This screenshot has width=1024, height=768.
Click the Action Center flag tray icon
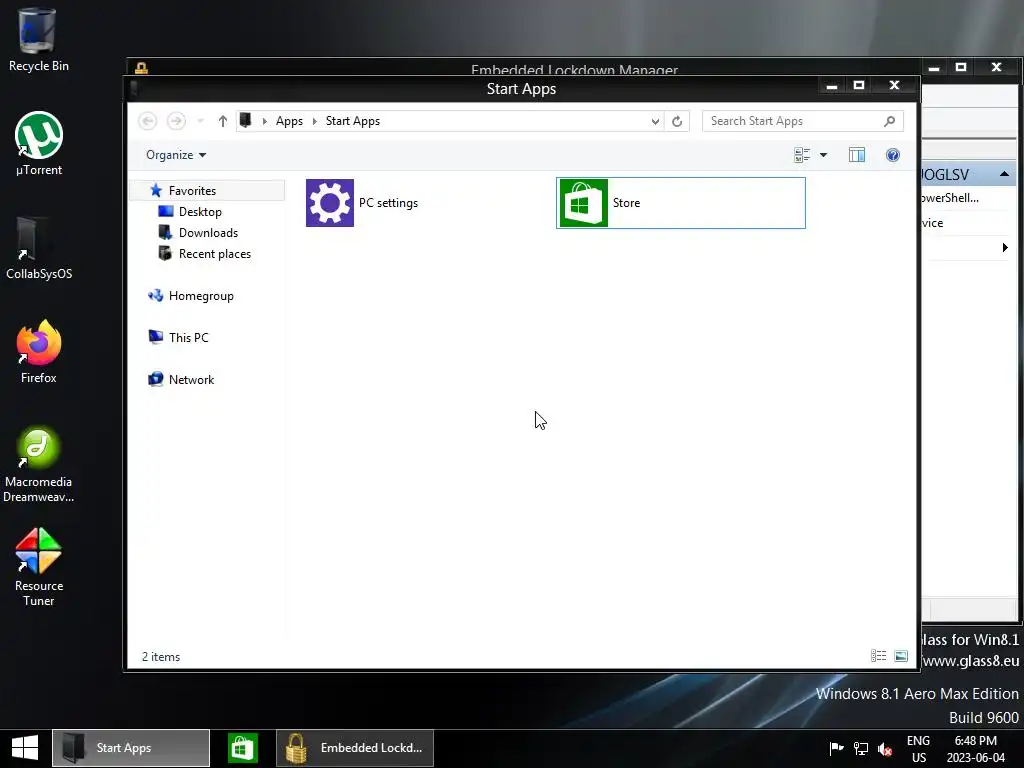tap(836, 748)
